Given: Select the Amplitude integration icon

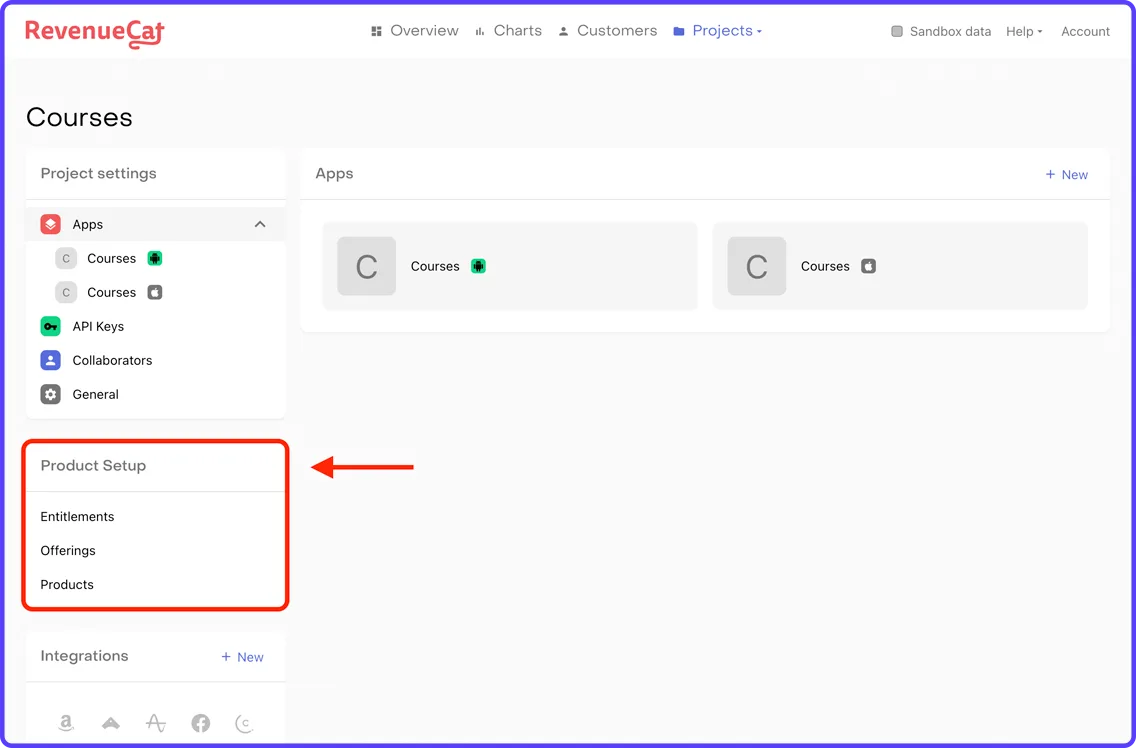Looking at the screenshot, I should click(156, 723).
